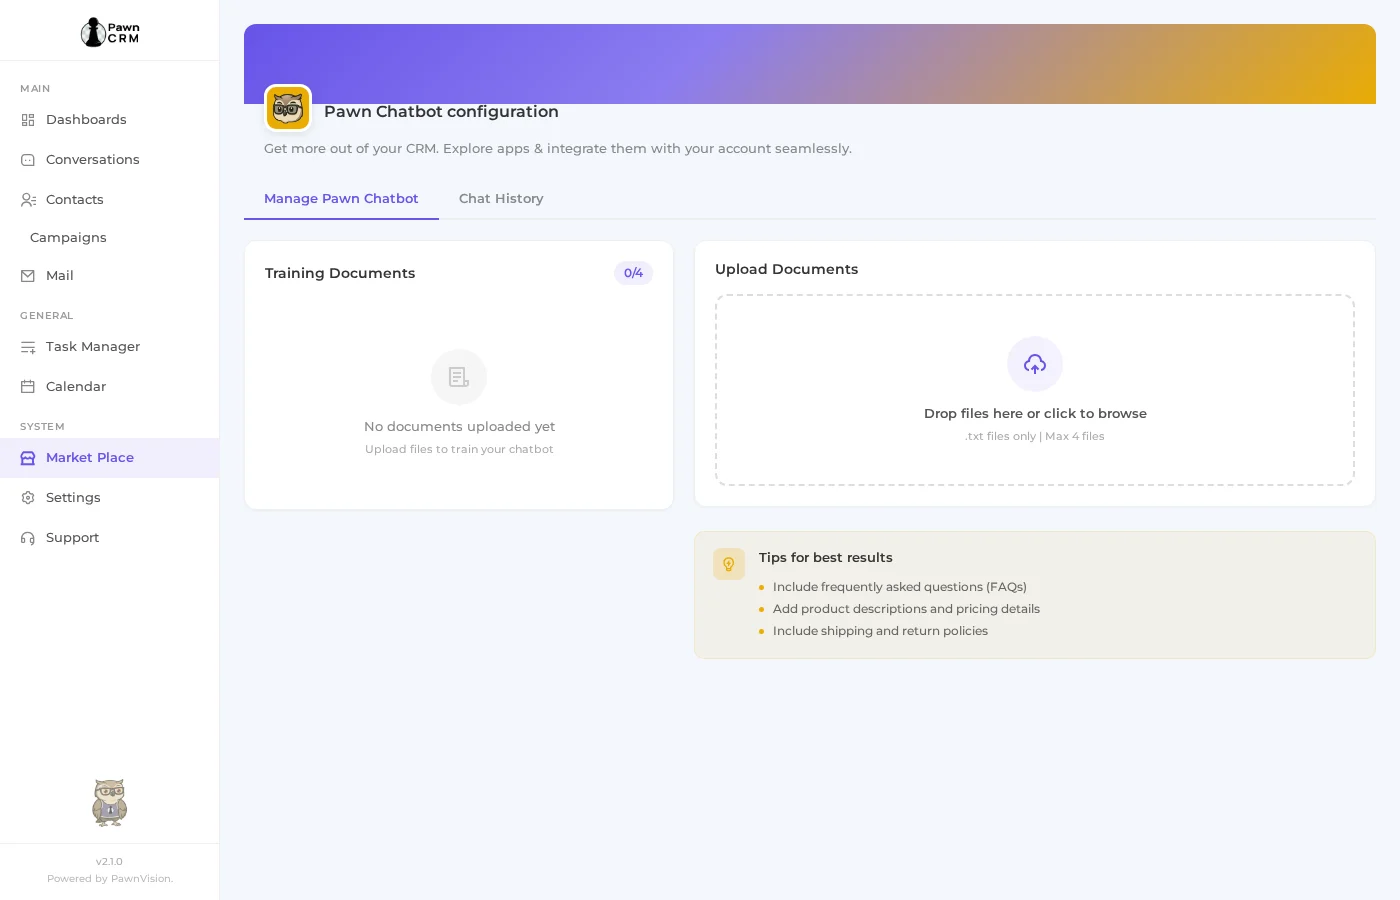The width and height of the screenshot is (1400, 900).
Task: Click the owl chatbot avatar in the banner
Action: pyautogui.click(x=288, y=108)
